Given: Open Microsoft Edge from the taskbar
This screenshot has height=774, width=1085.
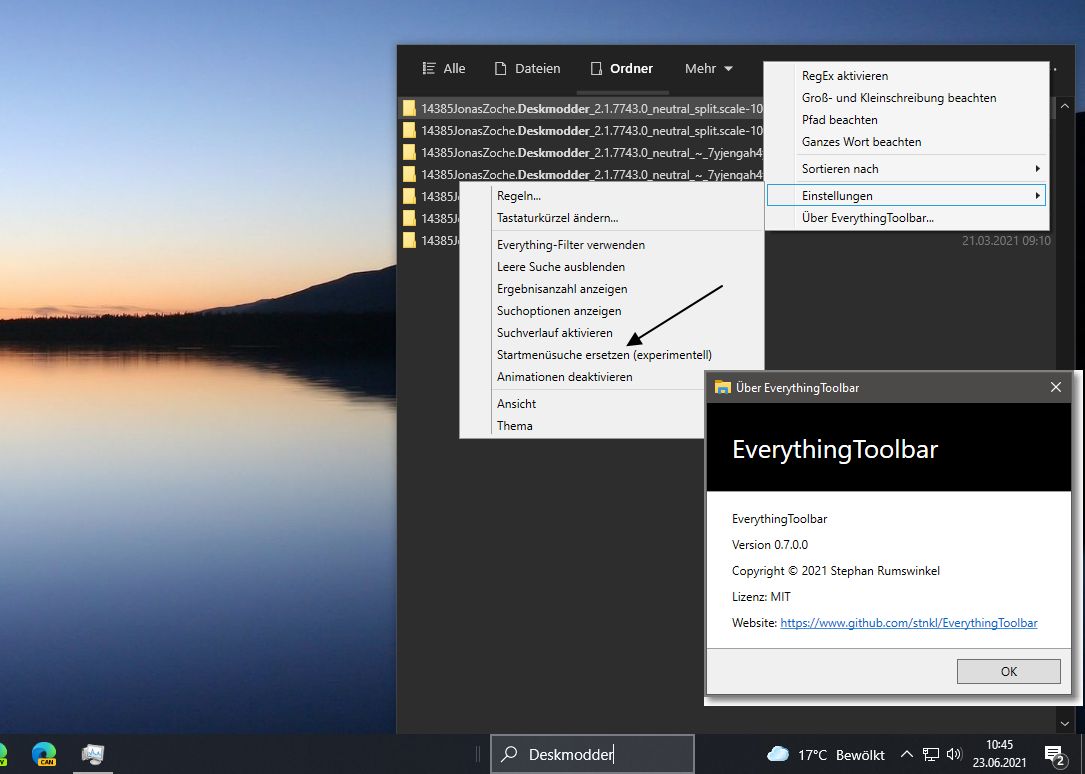Looking at the screenshot, I should tap(44, 754).
